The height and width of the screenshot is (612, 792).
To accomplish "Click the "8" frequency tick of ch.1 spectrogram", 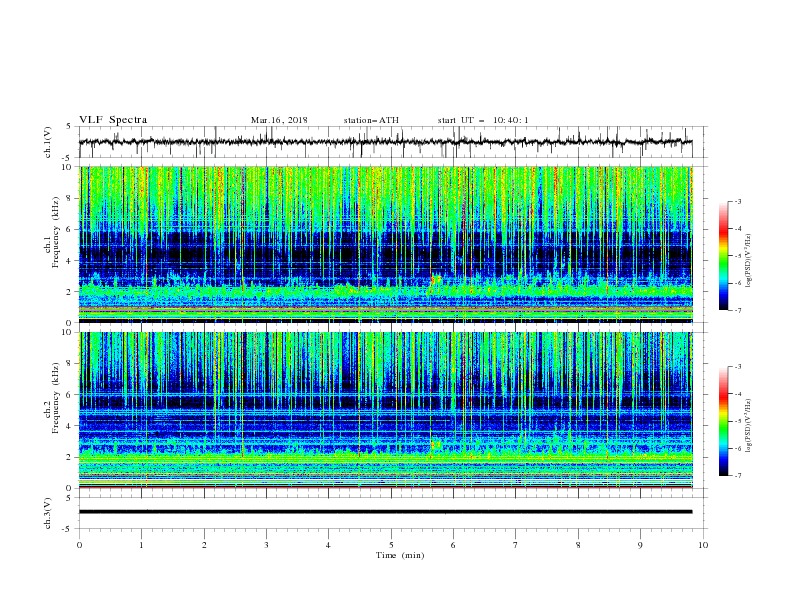I will [x=70, y=198].
